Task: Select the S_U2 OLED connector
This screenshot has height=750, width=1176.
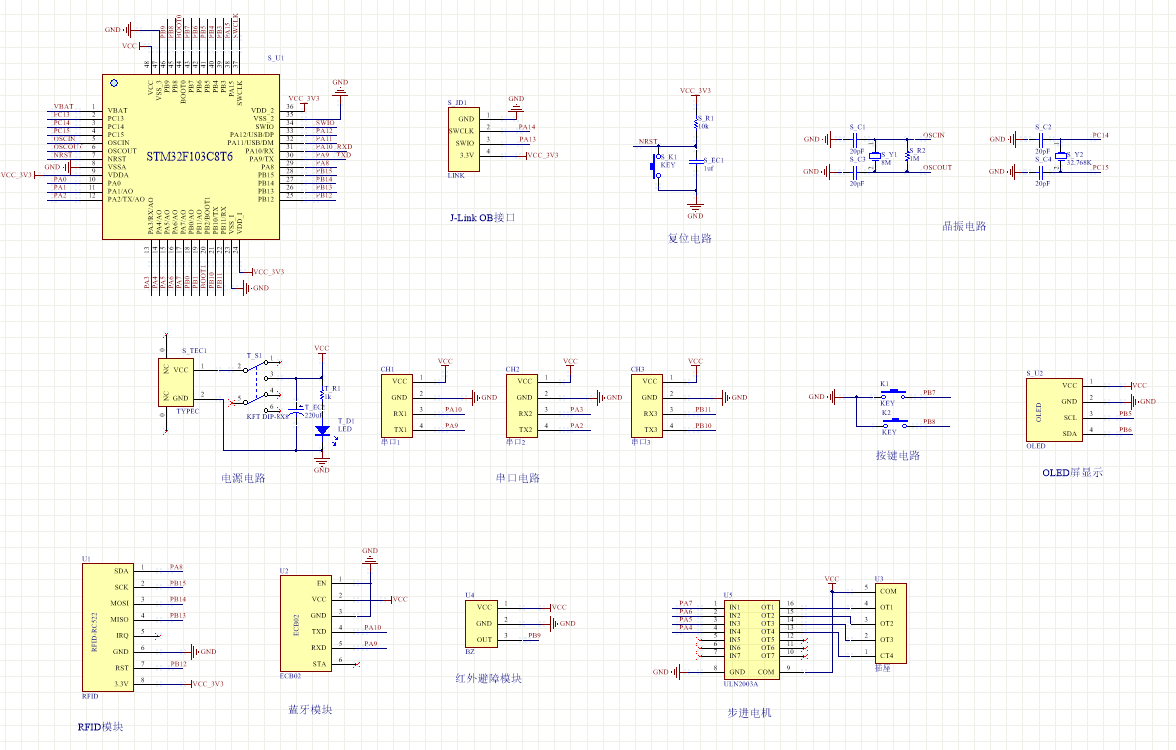Action: tap(1053, 410)
